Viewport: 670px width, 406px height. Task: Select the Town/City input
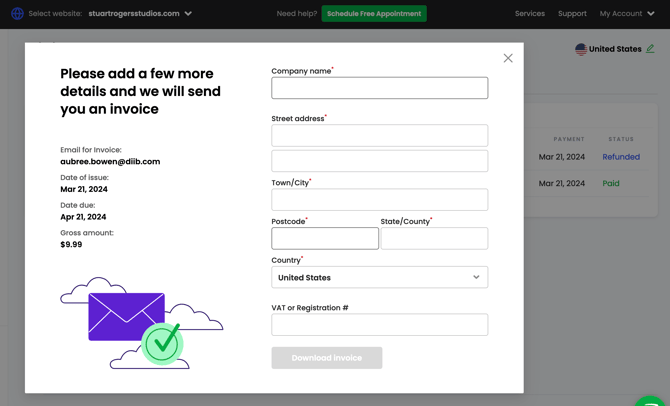coord(379,200)
